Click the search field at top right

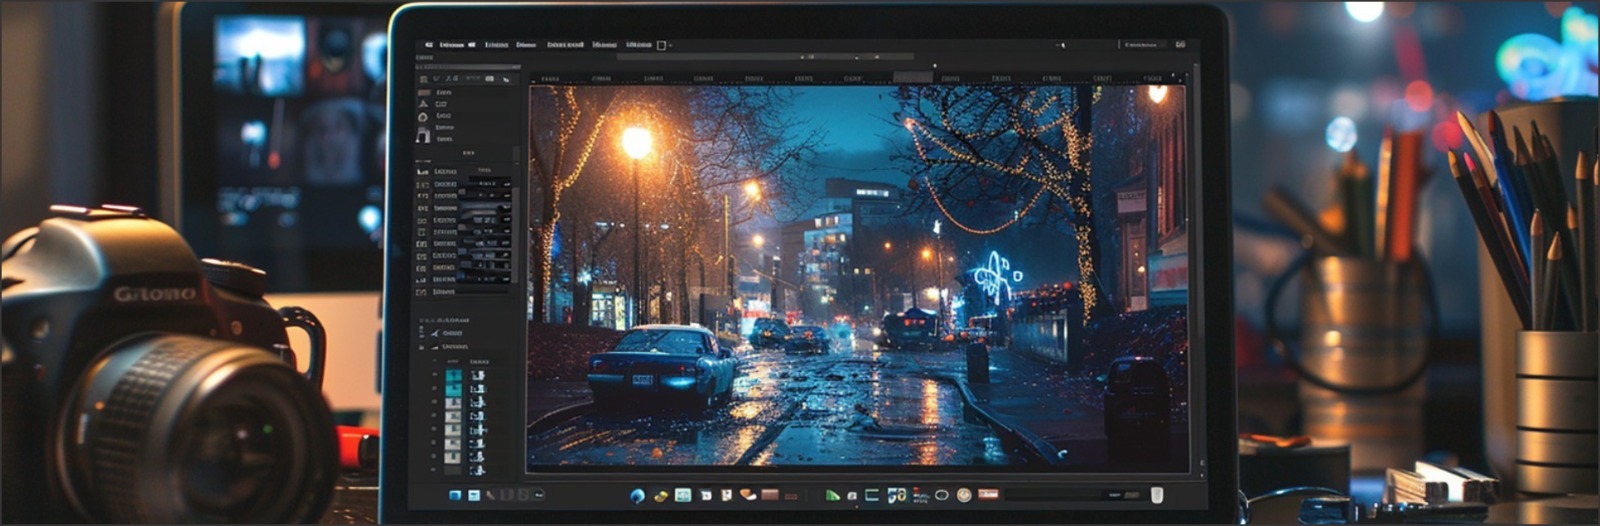tap(1140, 45)
